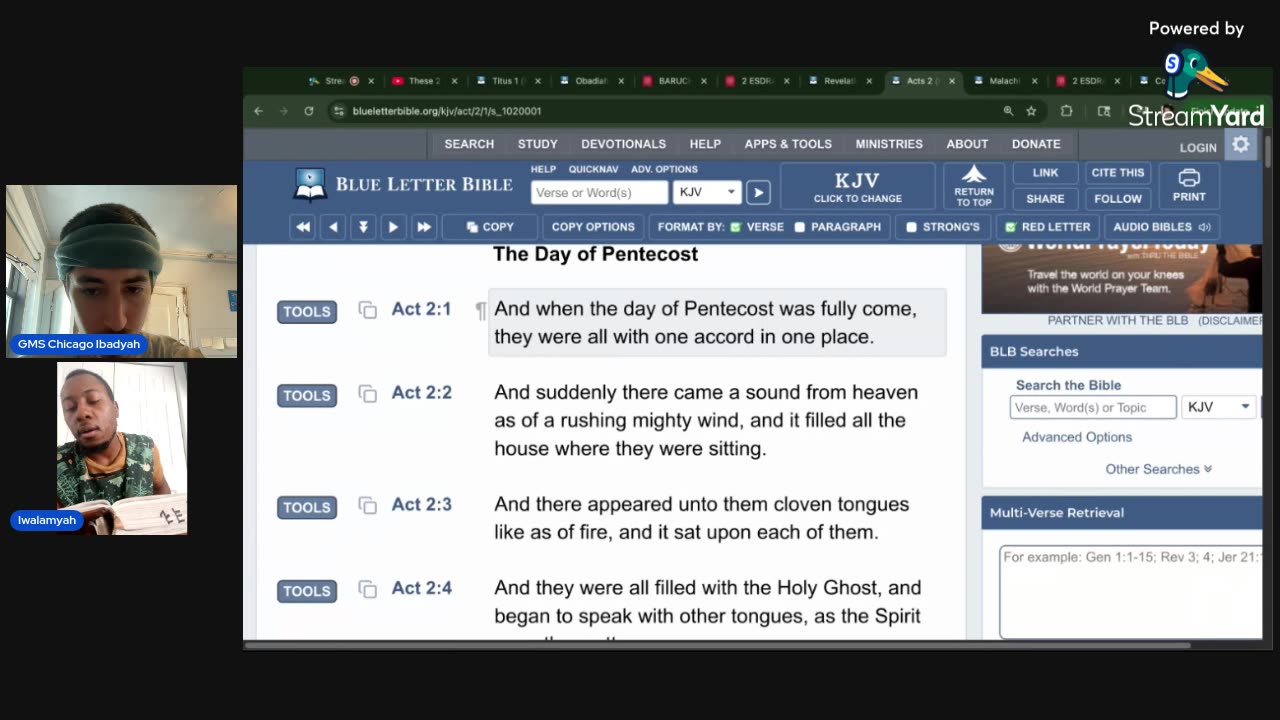Enable the Strong's checkbox
The image size is (1280, 720).
[911, 227]
